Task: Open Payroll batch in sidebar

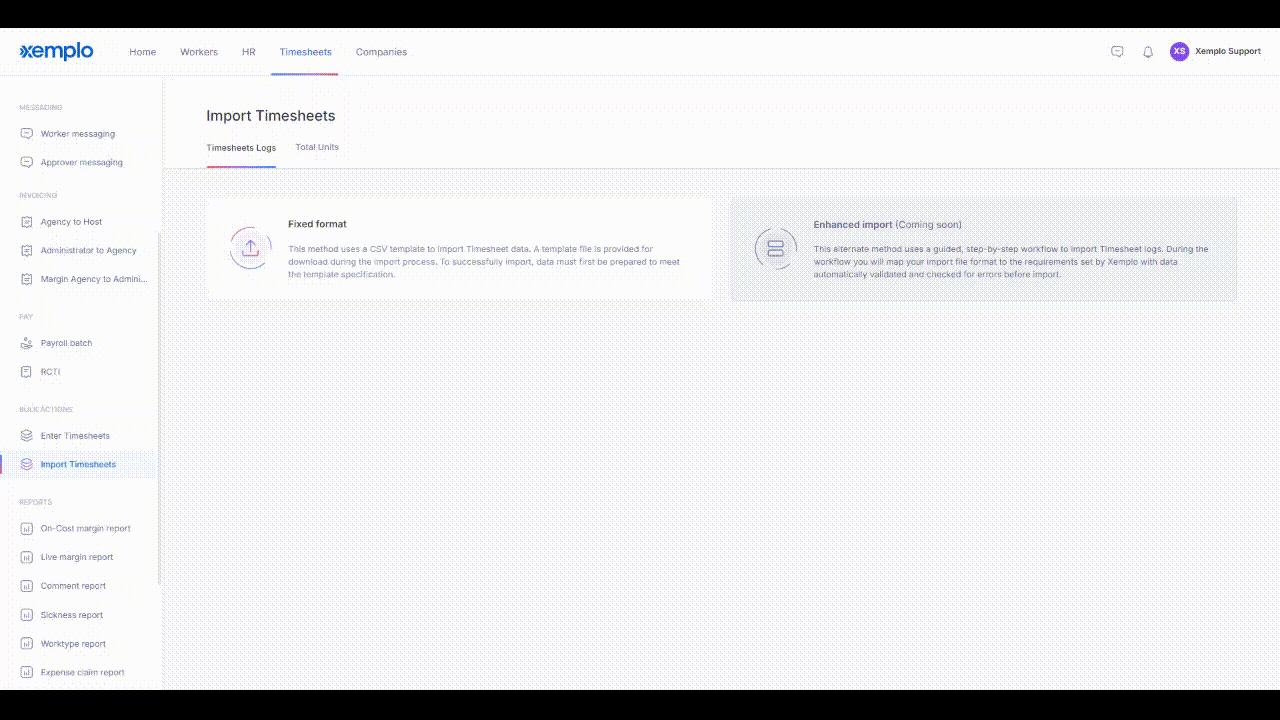Action: point(66,343)
